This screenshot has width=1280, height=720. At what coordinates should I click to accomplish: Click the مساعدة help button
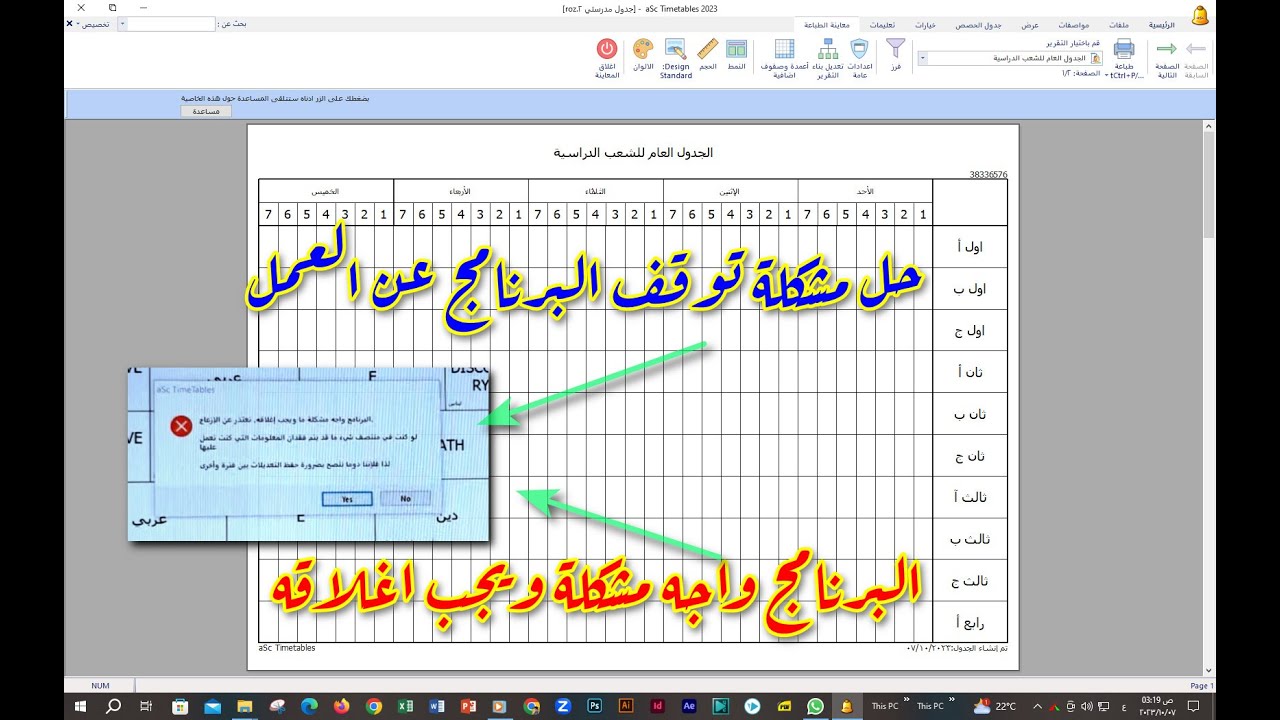pyautogui.click(x=206, y=111)
